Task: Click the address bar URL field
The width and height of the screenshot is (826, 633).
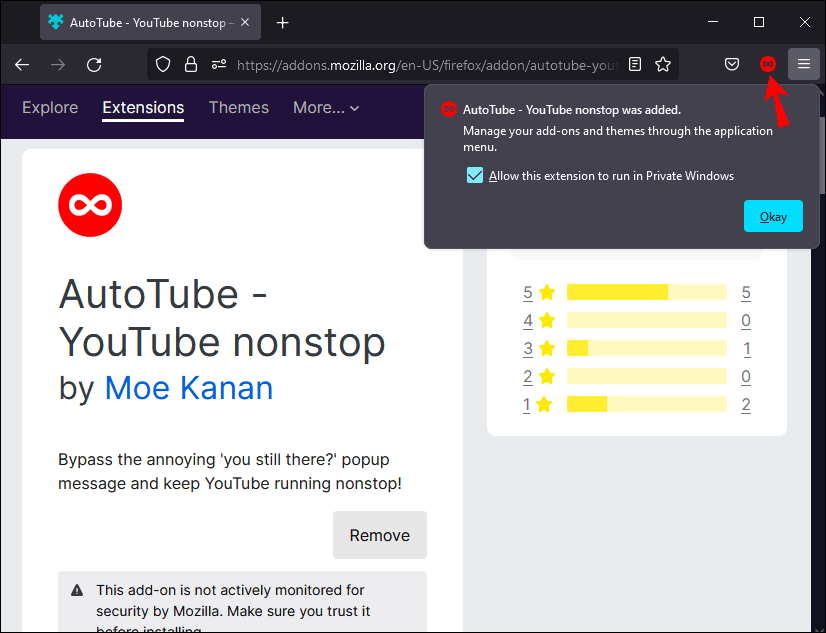Action: click(420, 64)
